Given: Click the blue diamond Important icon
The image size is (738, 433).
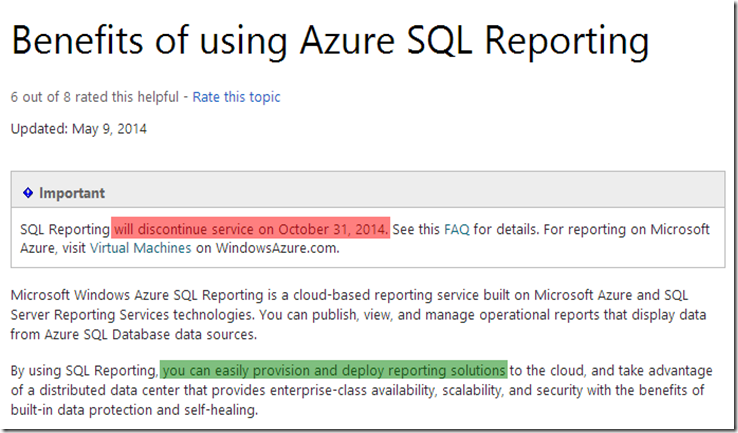Looking at the screenshot, I should point(28,192).
